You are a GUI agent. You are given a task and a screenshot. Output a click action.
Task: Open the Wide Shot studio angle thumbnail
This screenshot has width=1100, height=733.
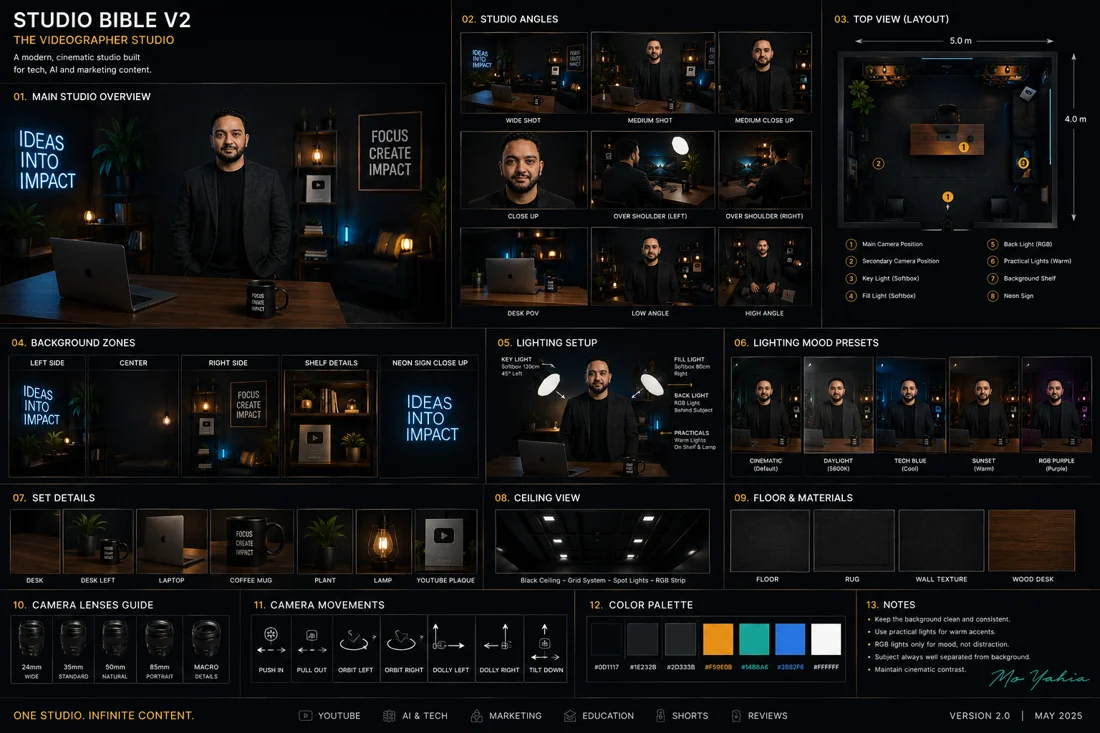[523, 72]
